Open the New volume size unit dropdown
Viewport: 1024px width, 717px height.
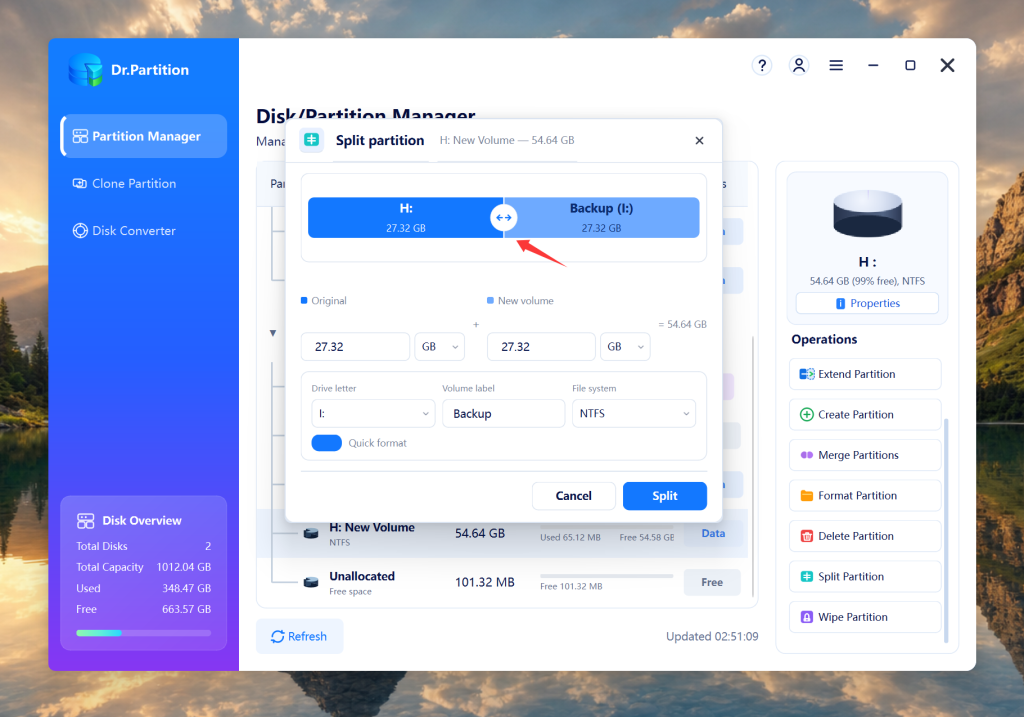[x=625, y=347]
